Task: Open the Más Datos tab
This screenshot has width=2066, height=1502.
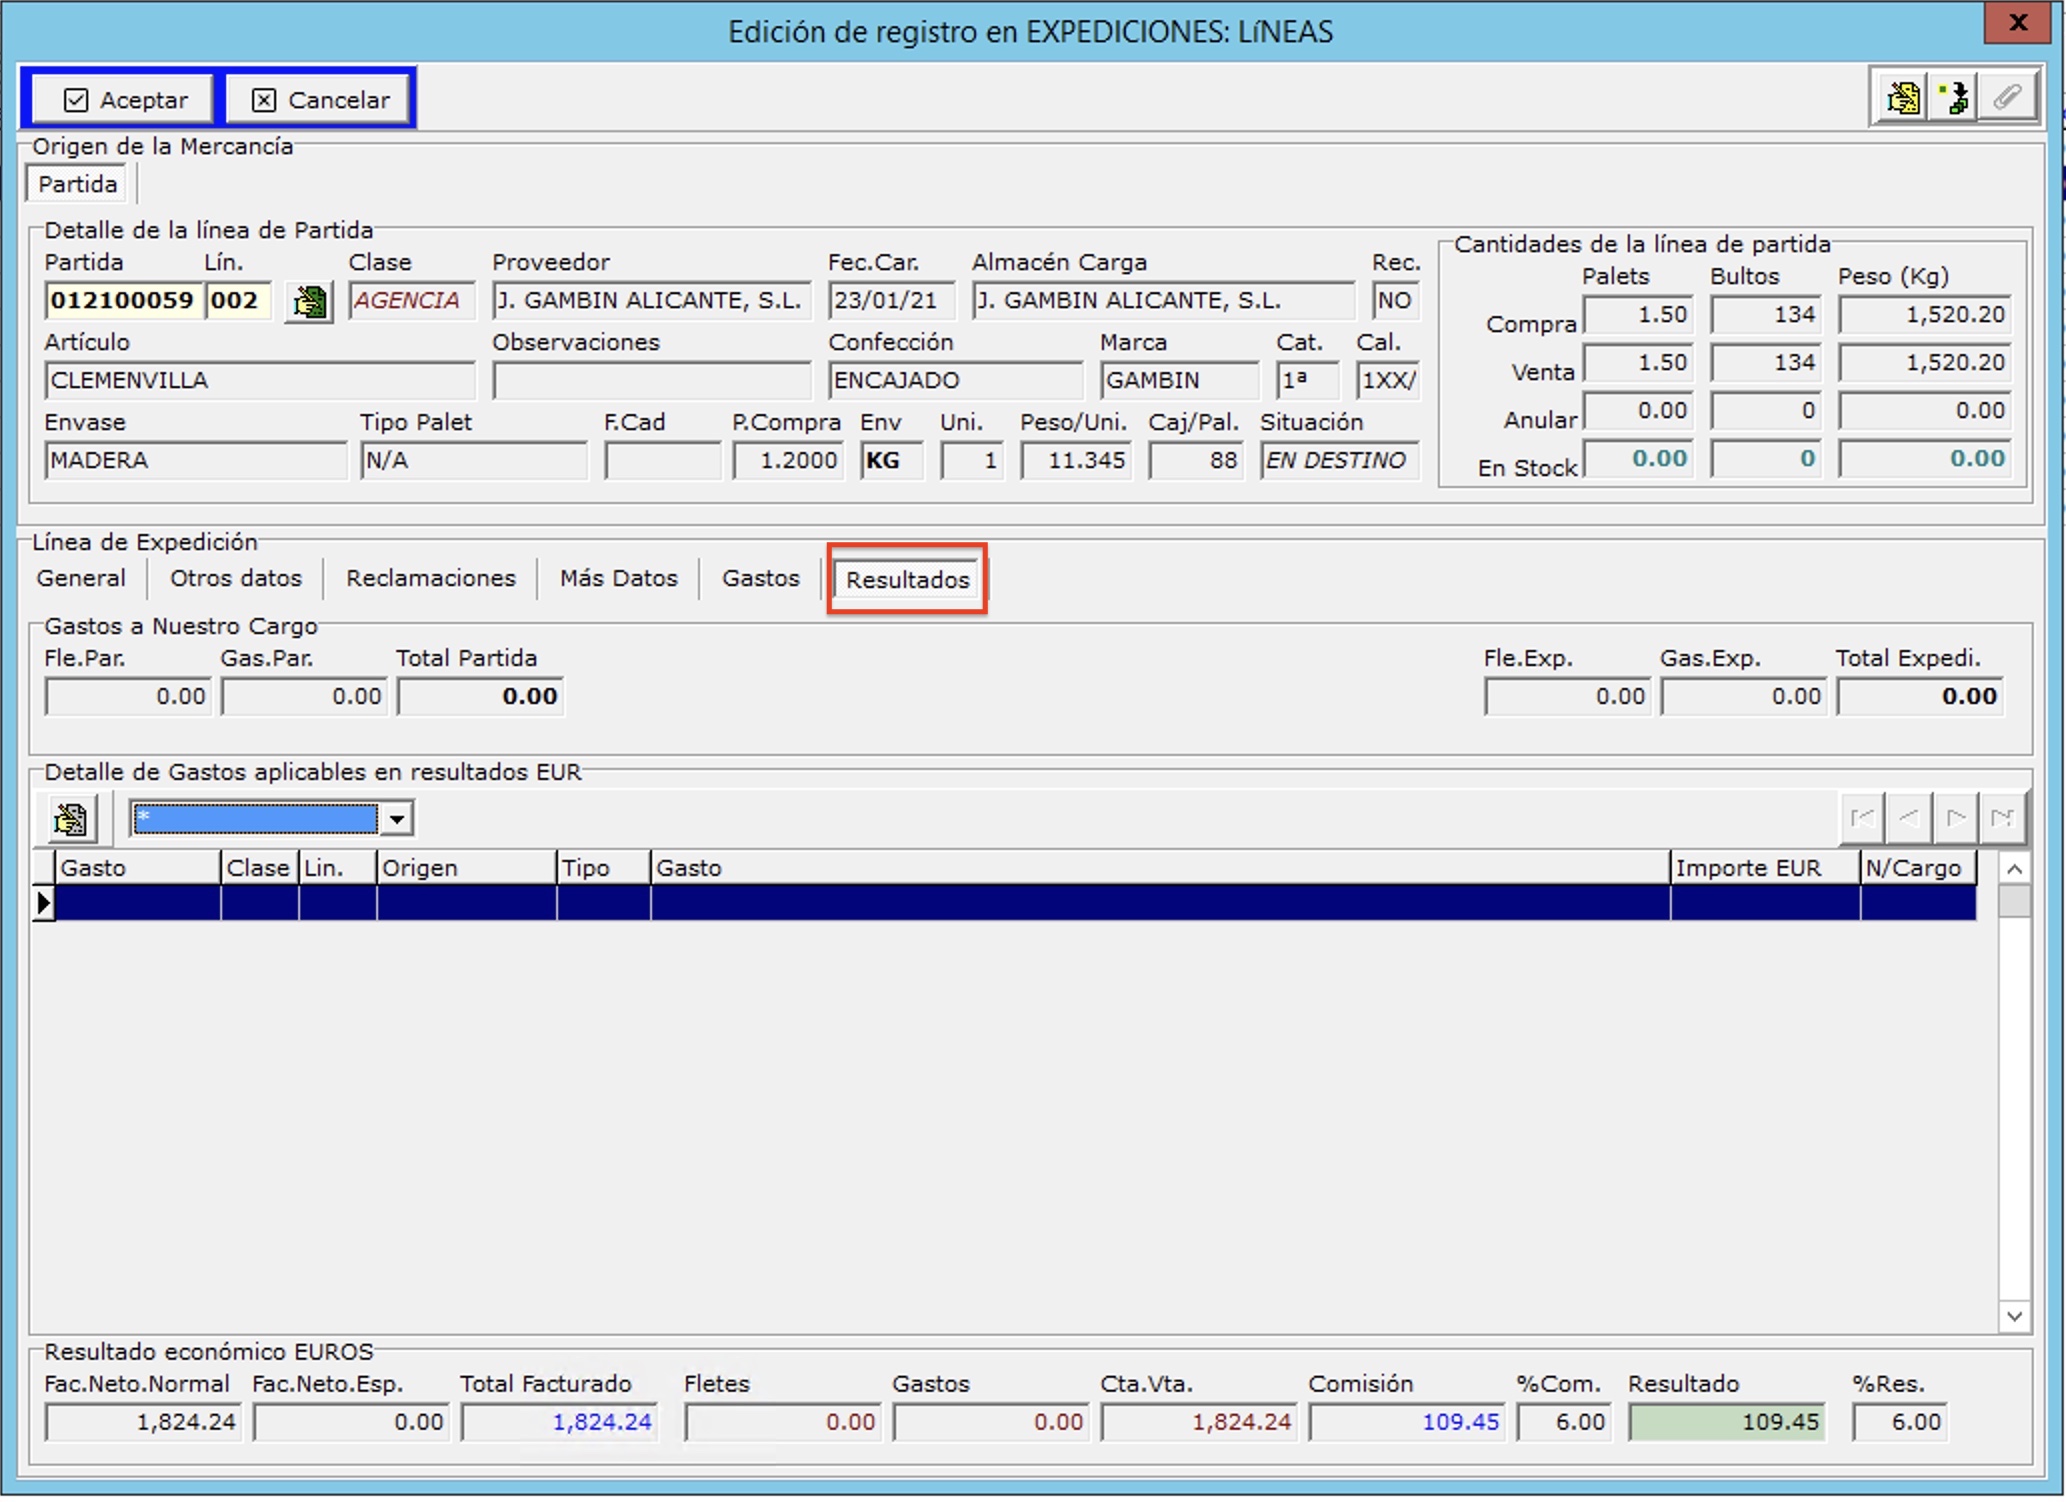Action: (618, 578)
